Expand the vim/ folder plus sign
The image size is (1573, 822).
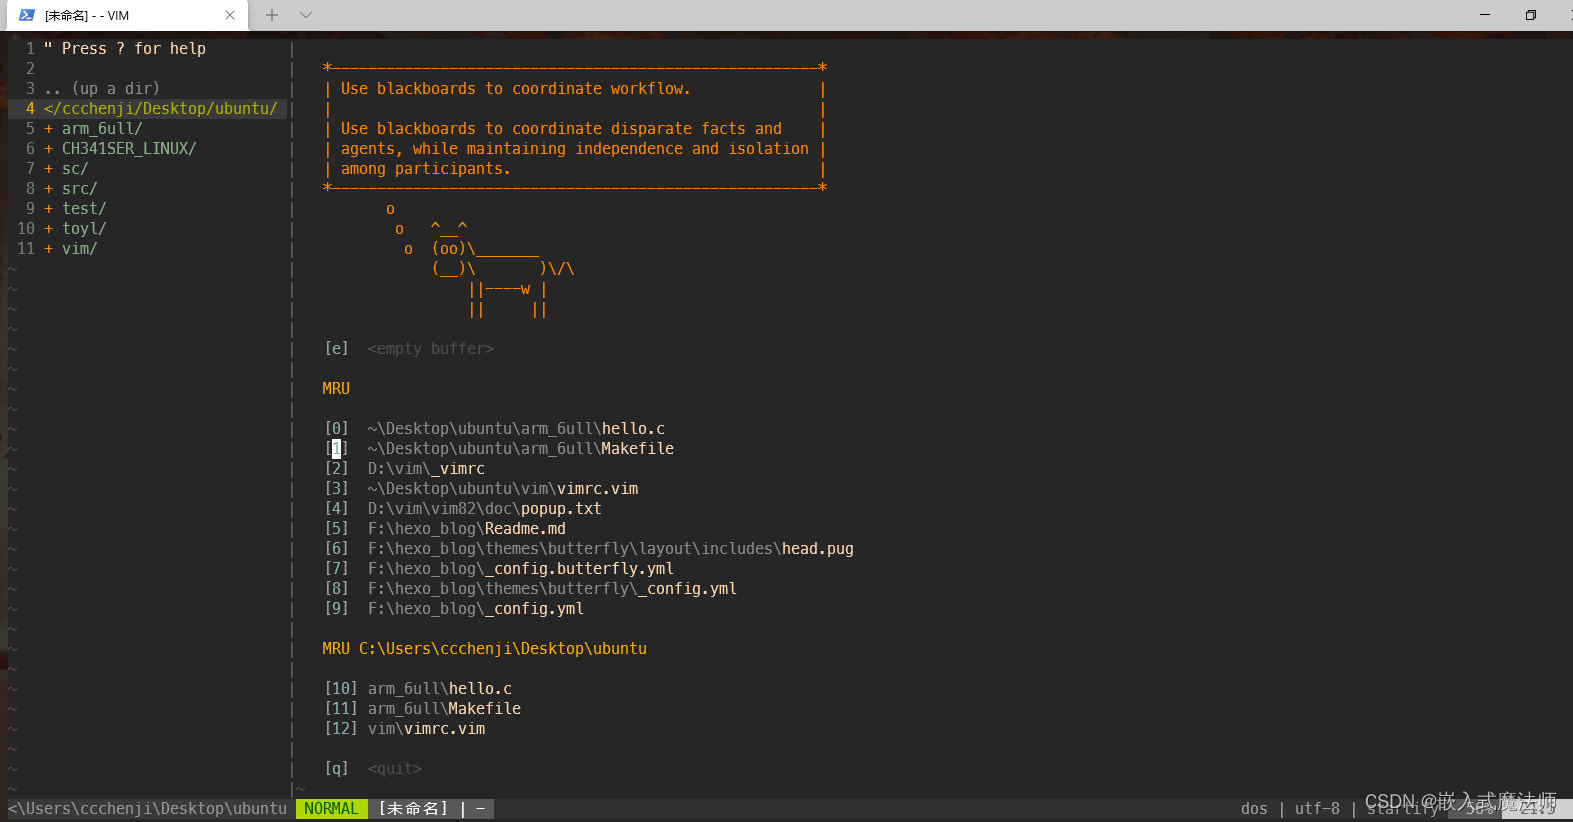click(48, 248)
